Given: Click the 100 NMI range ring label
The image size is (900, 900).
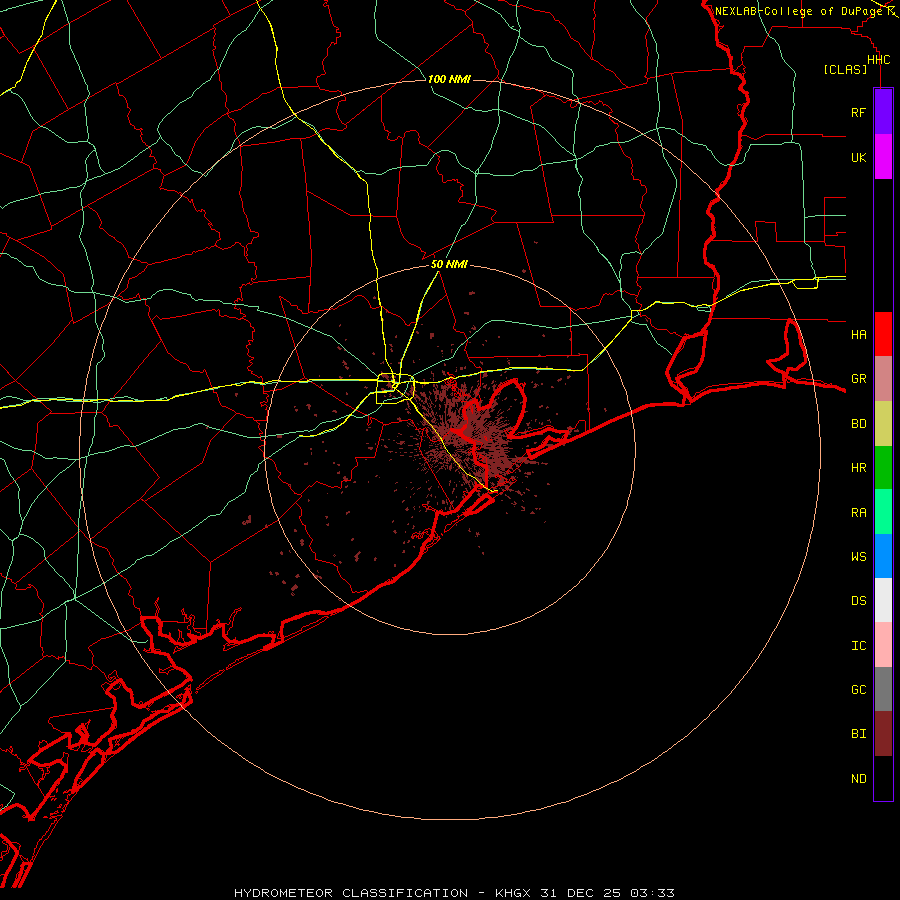Looking at the screenshot, I should point(449,79).
